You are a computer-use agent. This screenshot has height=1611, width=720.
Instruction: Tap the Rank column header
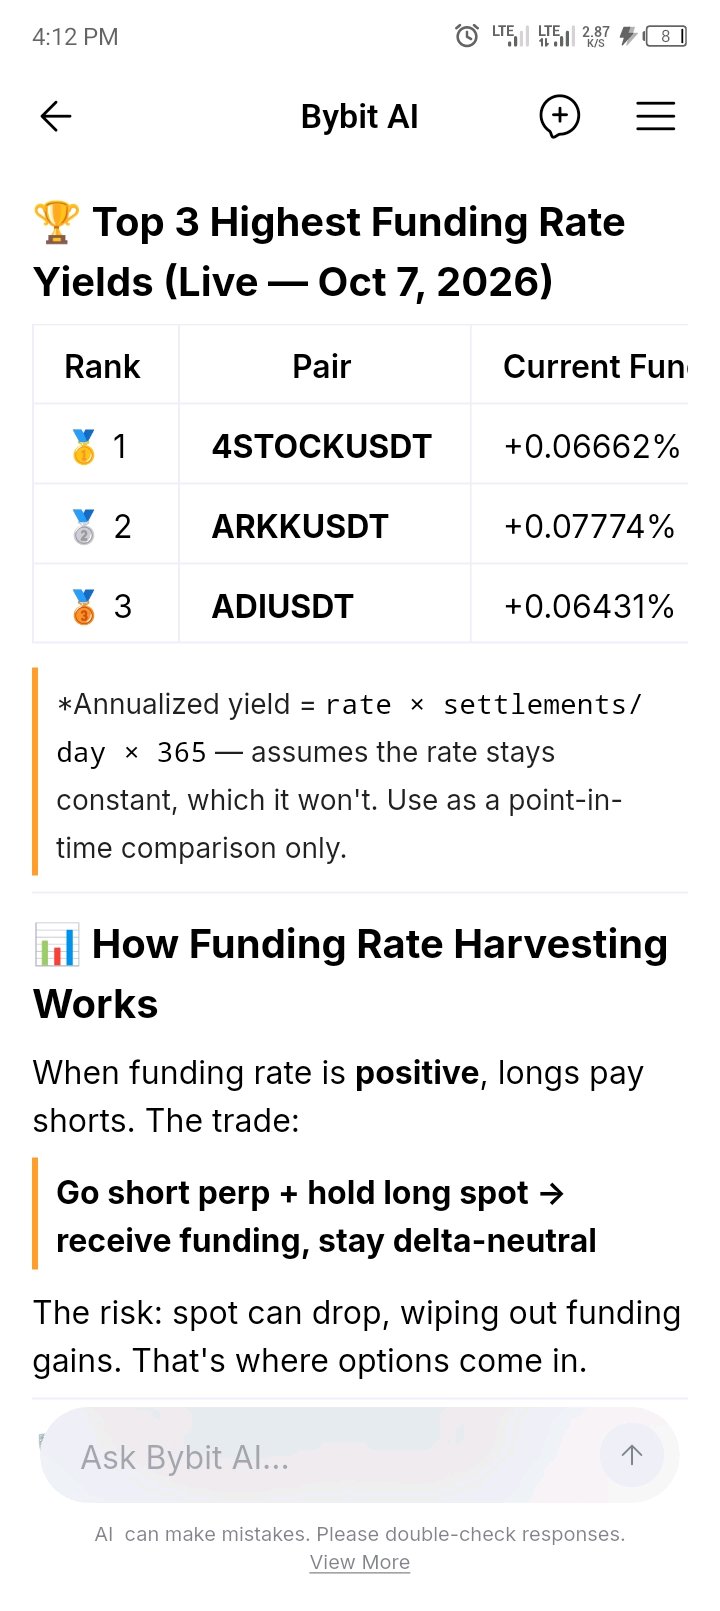[x=102, y=367]
